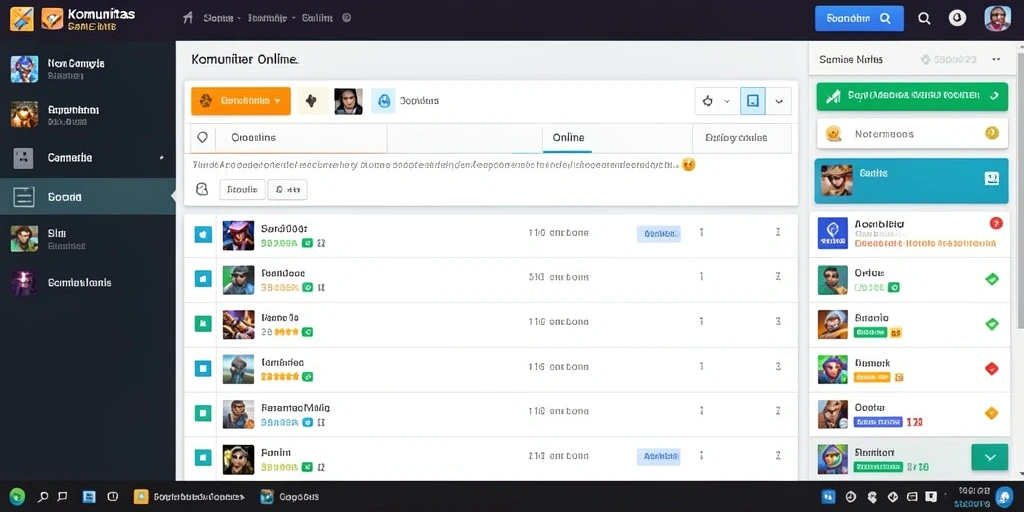Click the blue search button in header
The width and height of the screenshot is (1024, 512).
point(859,18)
